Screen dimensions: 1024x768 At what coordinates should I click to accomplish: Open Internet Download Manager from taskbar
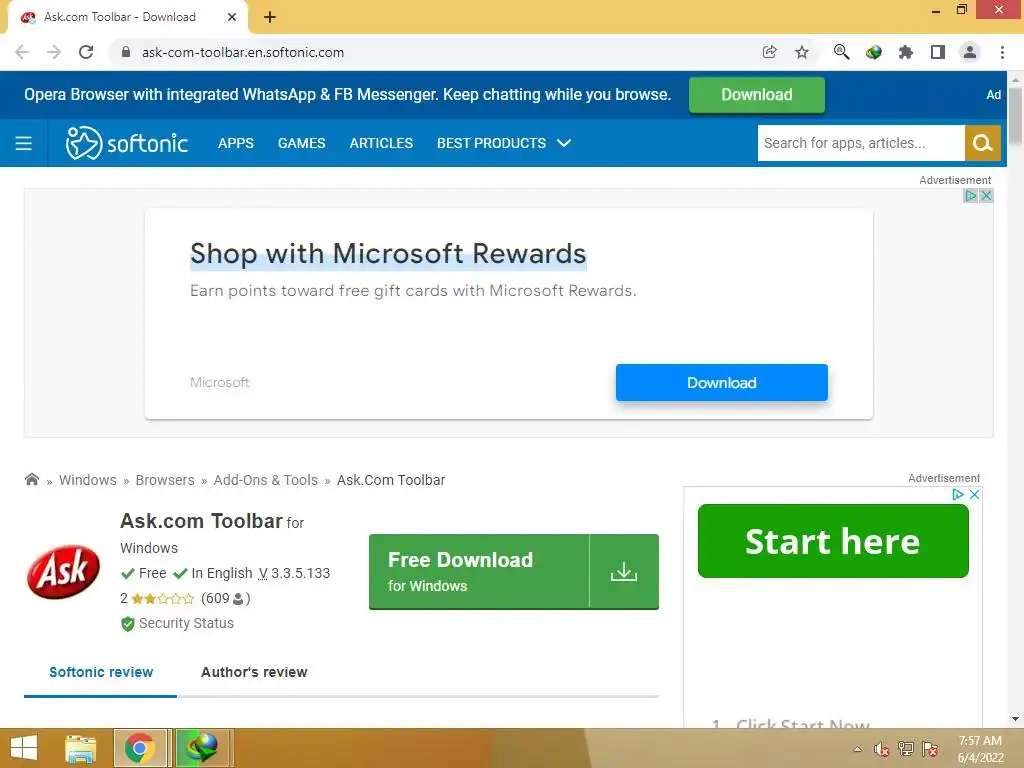pyautogui.click(x=202, y=748)
